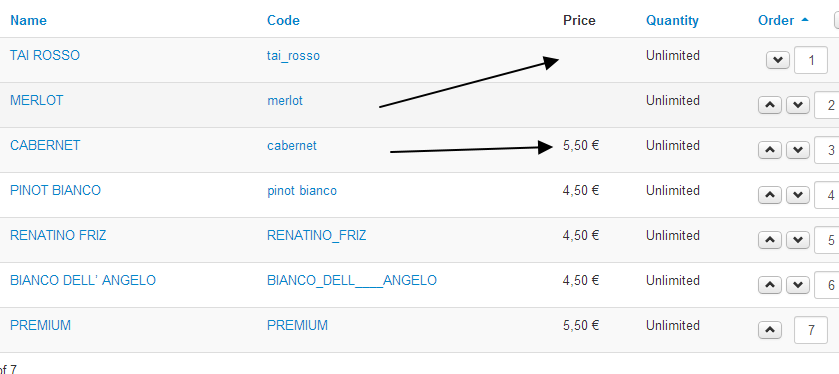
Task: Open BIANCO_DELL____ANGELO code link
Action: pyautogui.click(x=352, y=280)
